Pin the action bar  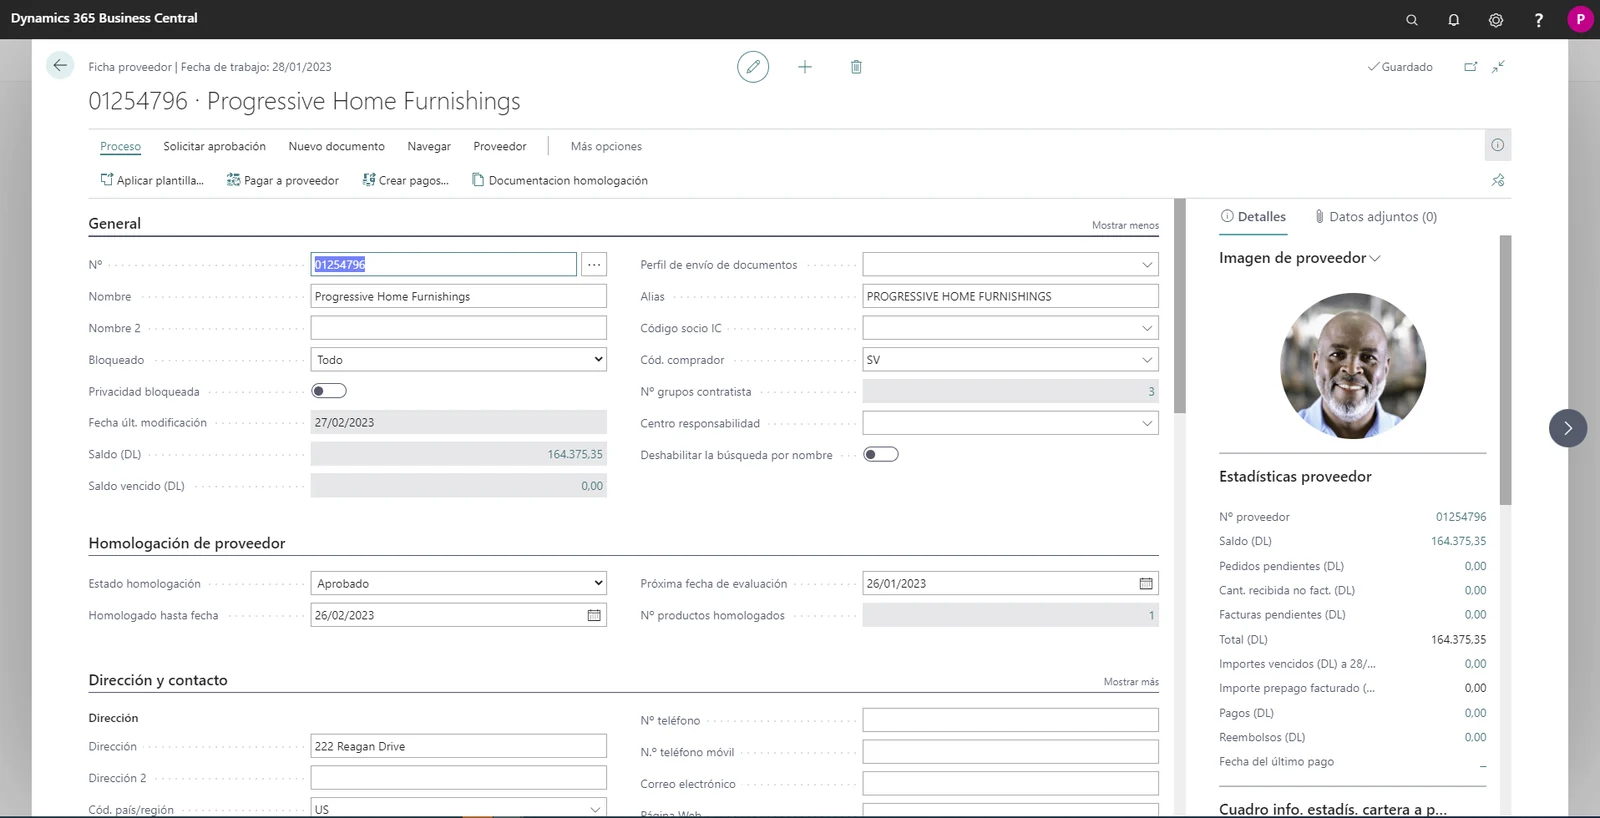[1498, 181]
